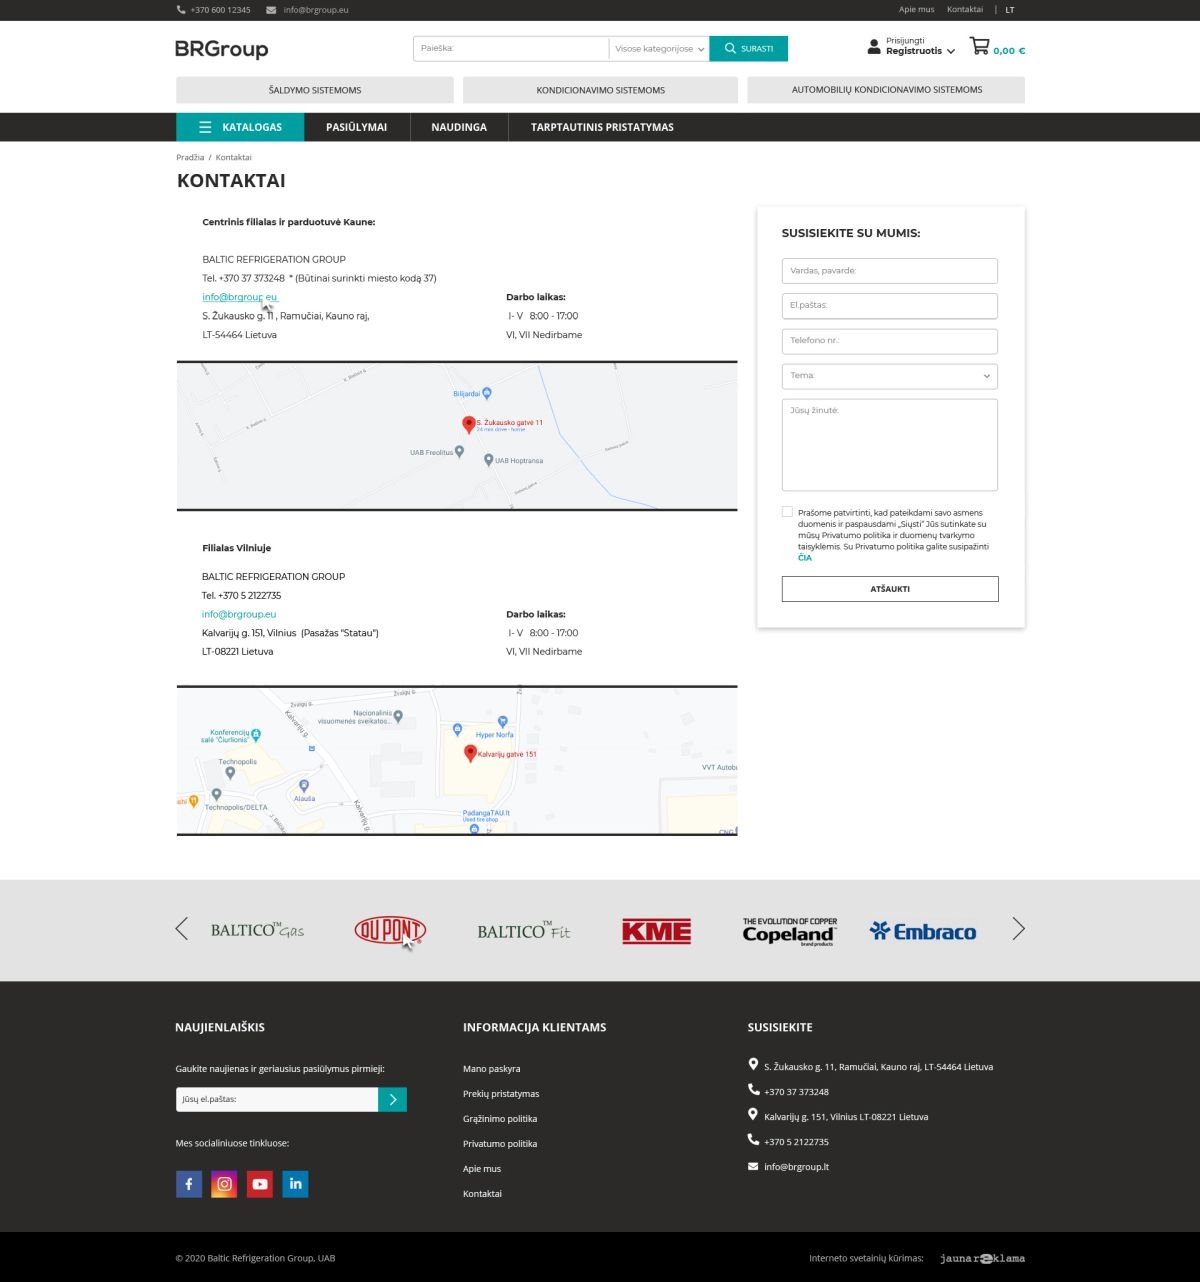This screenshot has width=1200, height=1282.
Task: Click the search magnifier button SURASTI
Action: (749, 48)
